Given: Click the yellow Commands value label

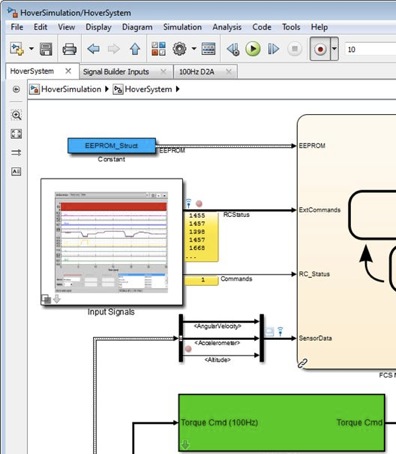Looking at the screenshot, I should [x=201, y=280].
